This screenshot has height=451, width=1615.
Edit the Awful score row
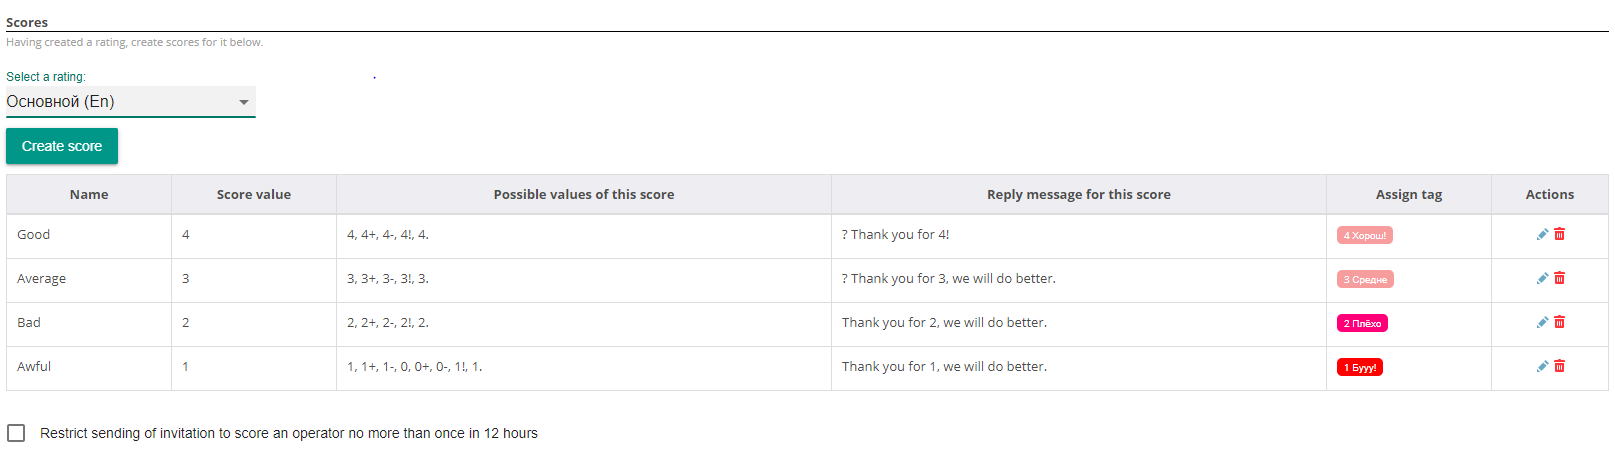click(x=1542, y=366)
